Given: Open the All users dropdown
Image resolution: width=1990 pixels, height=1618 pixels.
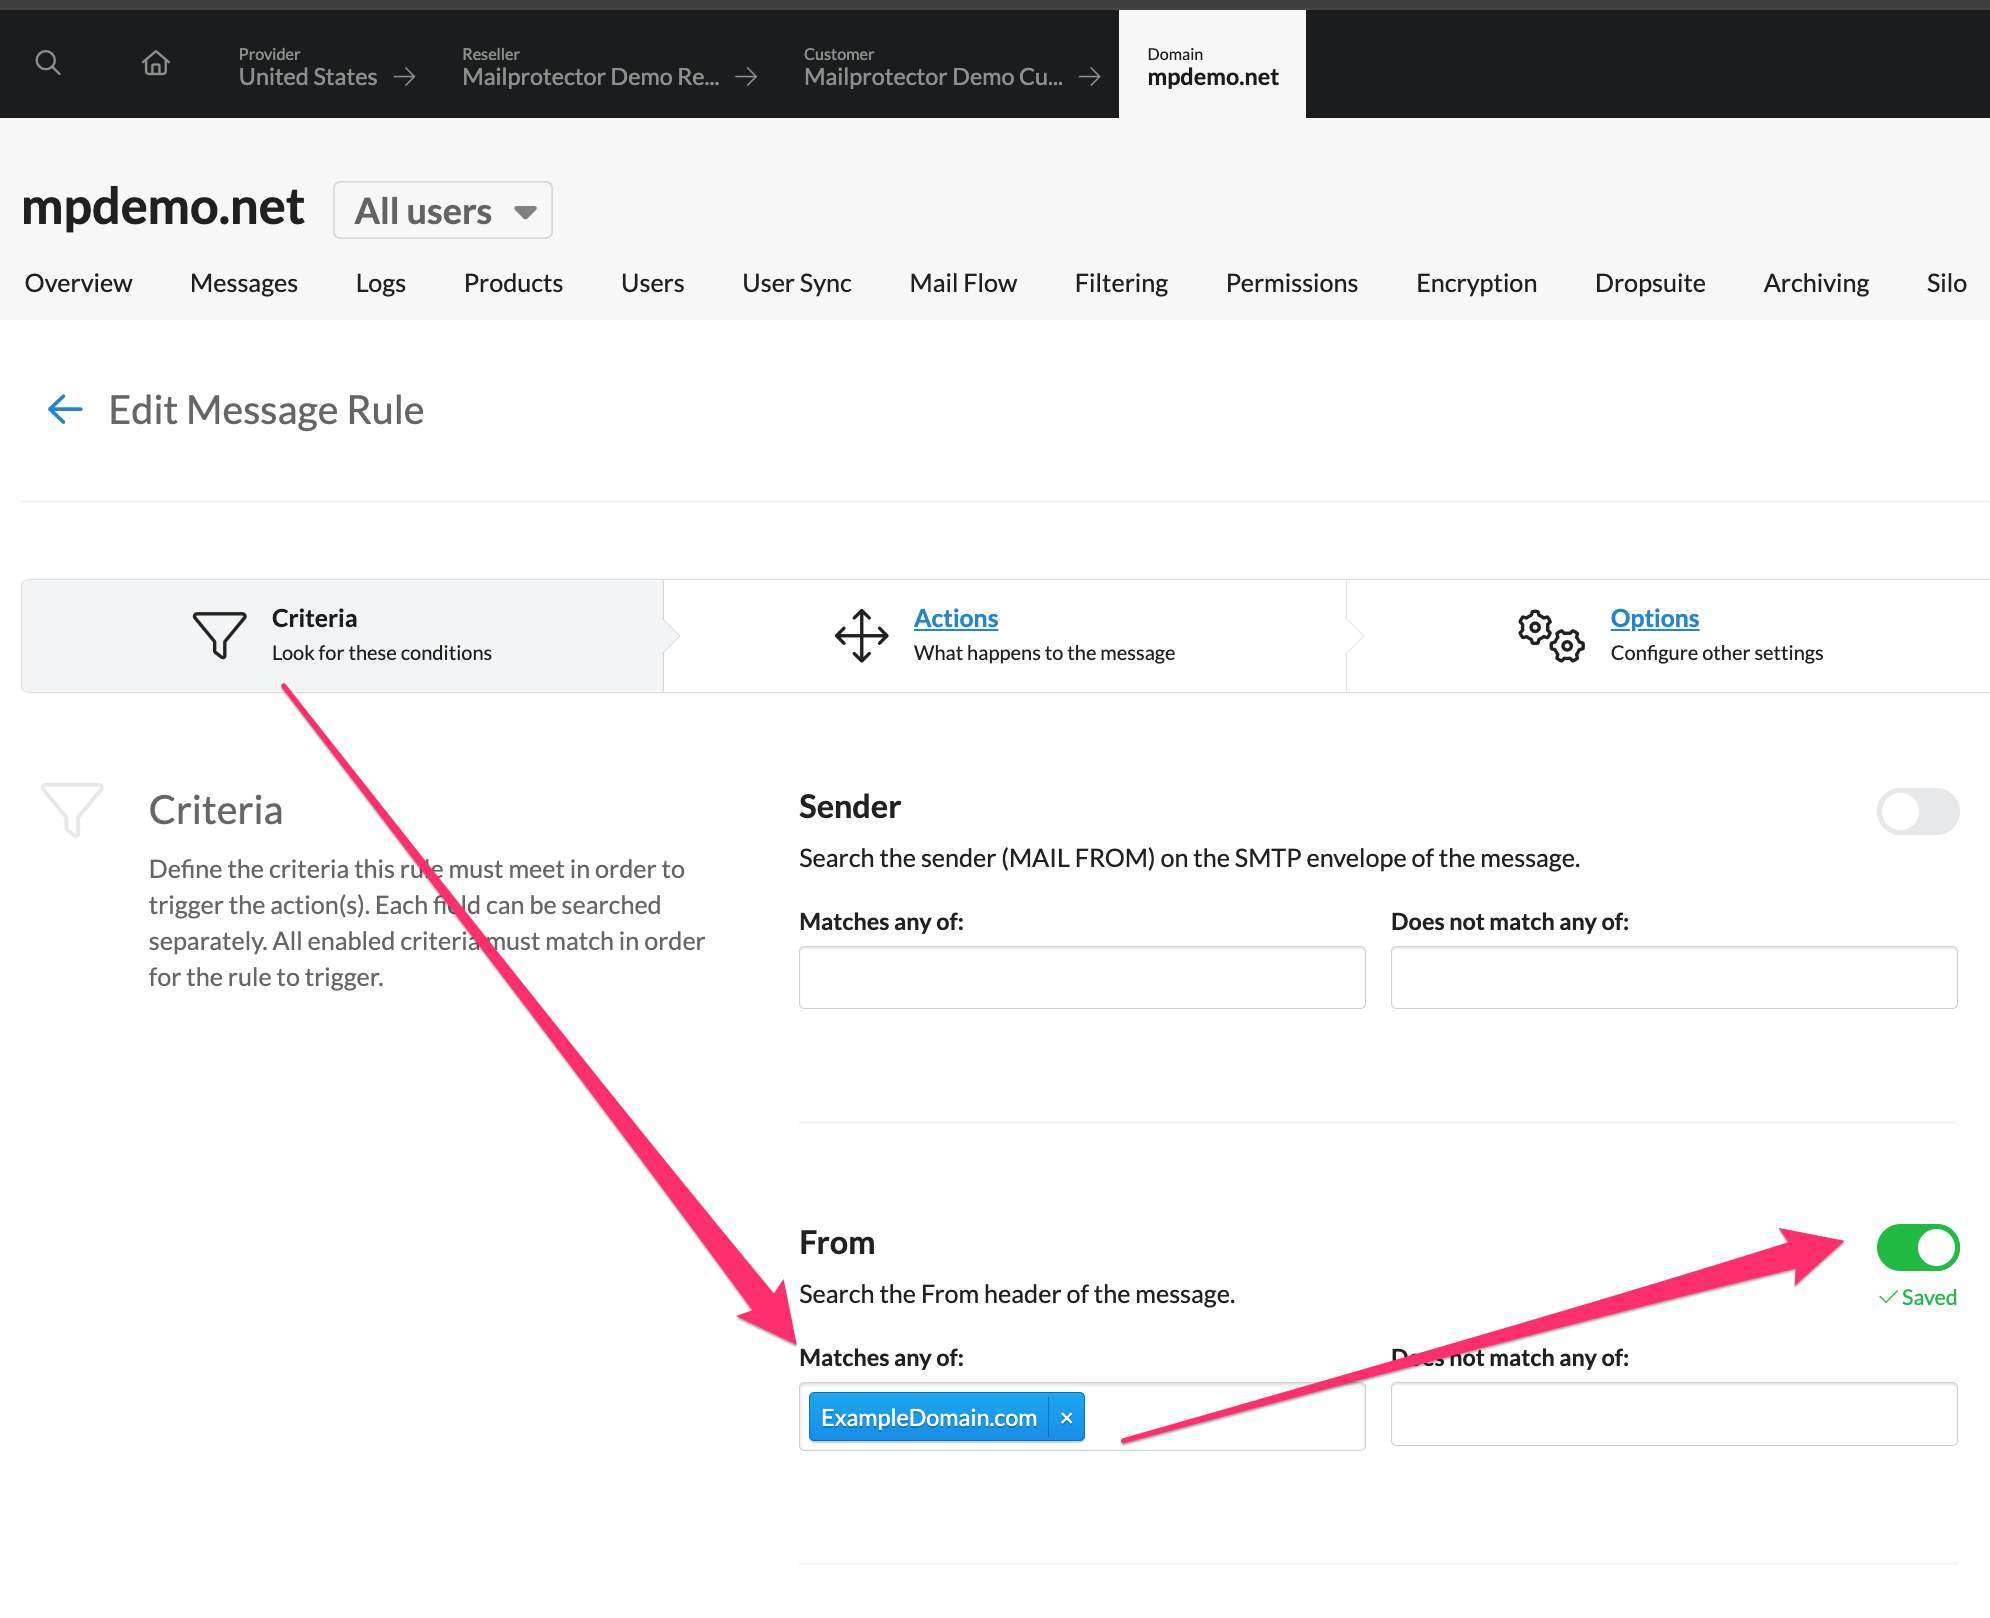Looking at the screenshot, I should click(442, 210).
